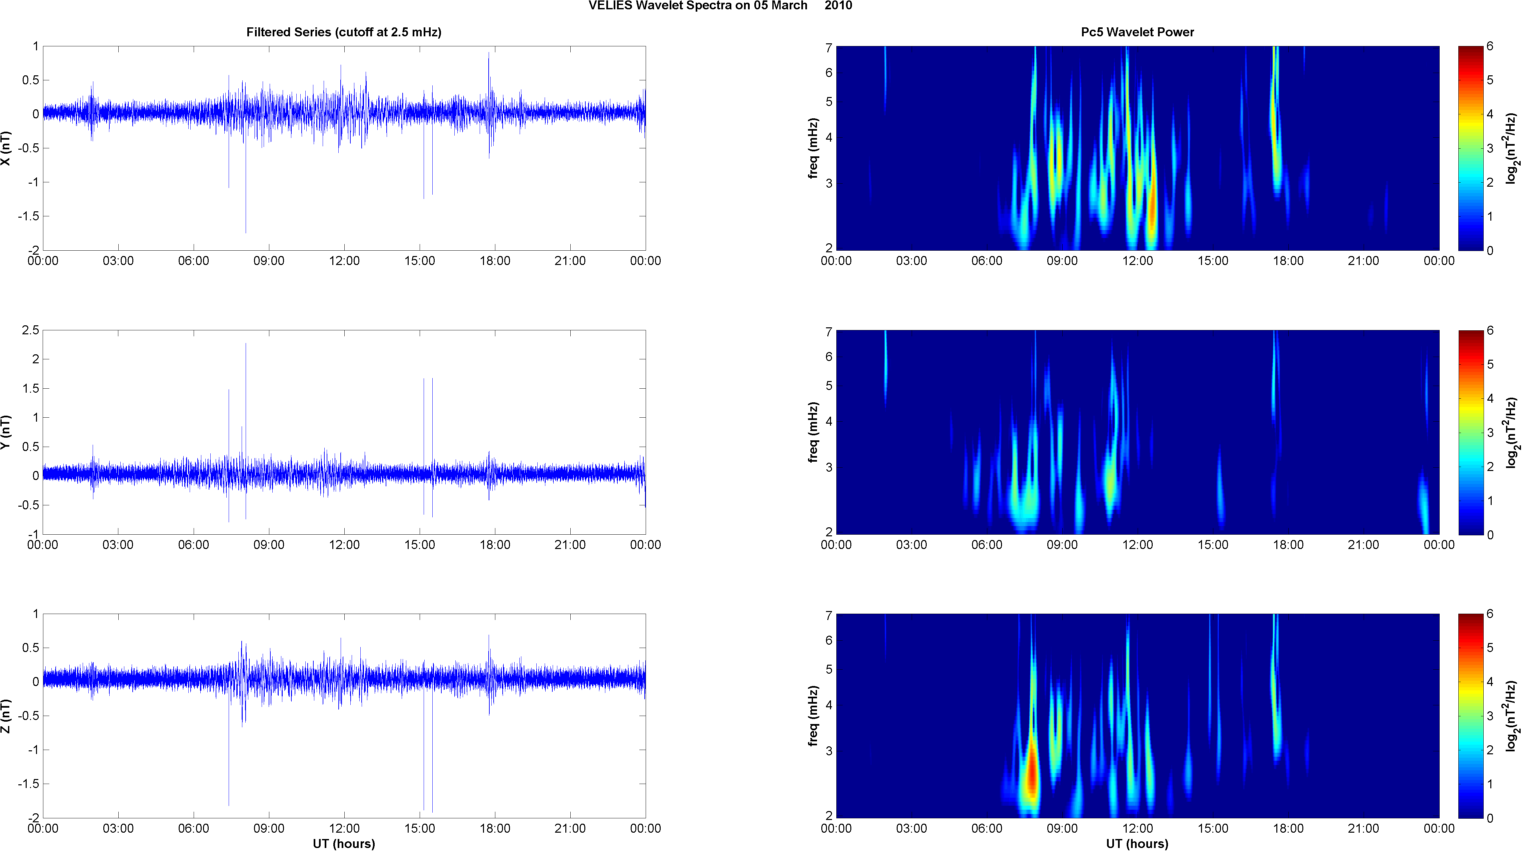Click inside the Z (nT) filtered series plot
Viewport: 1522px width, 851px height.
[344, 716]
